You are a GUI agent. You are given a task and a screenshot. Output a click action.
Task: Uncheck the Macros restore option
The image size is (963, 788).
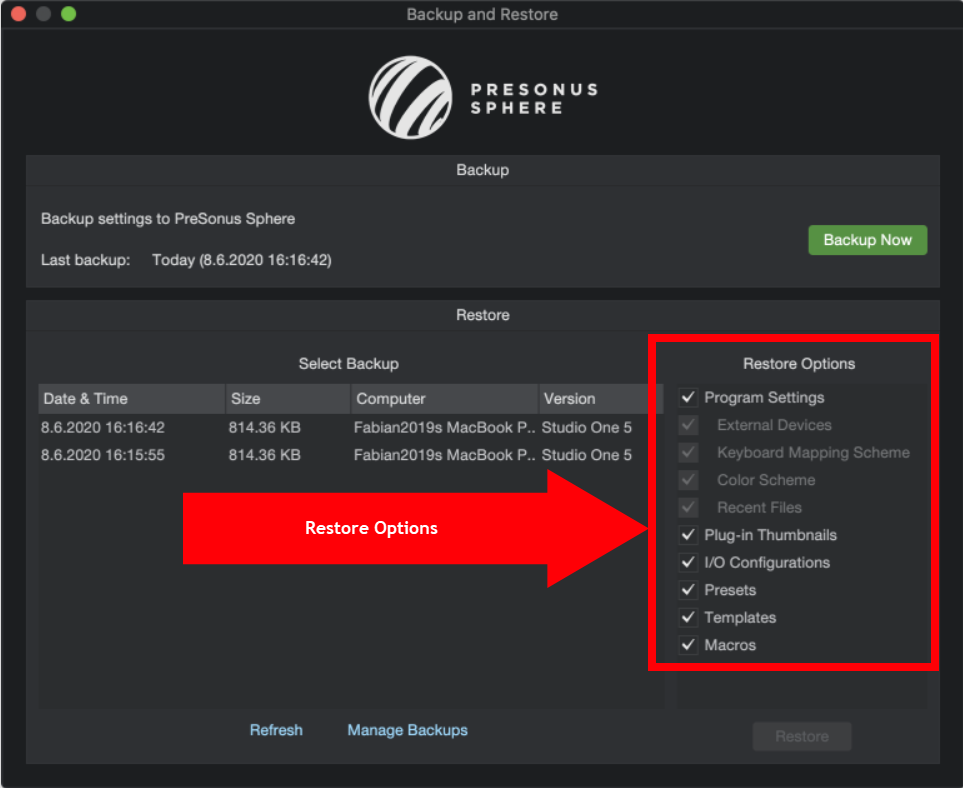[x=688, y=645]
